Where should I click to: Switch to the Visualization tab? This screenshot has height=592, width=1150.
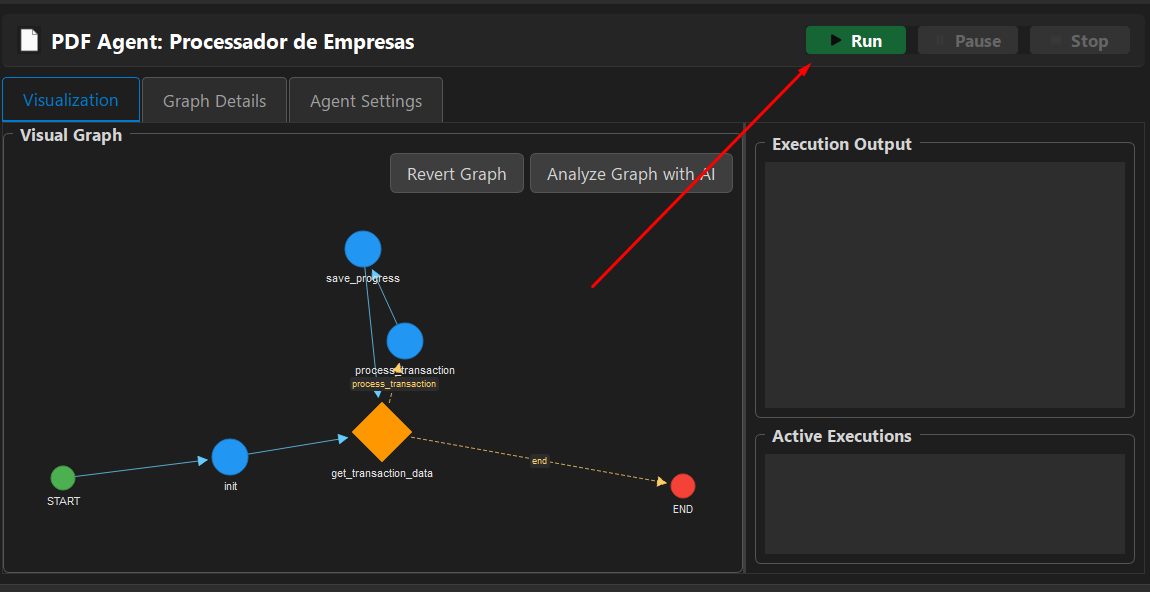[x=71, y=100]
